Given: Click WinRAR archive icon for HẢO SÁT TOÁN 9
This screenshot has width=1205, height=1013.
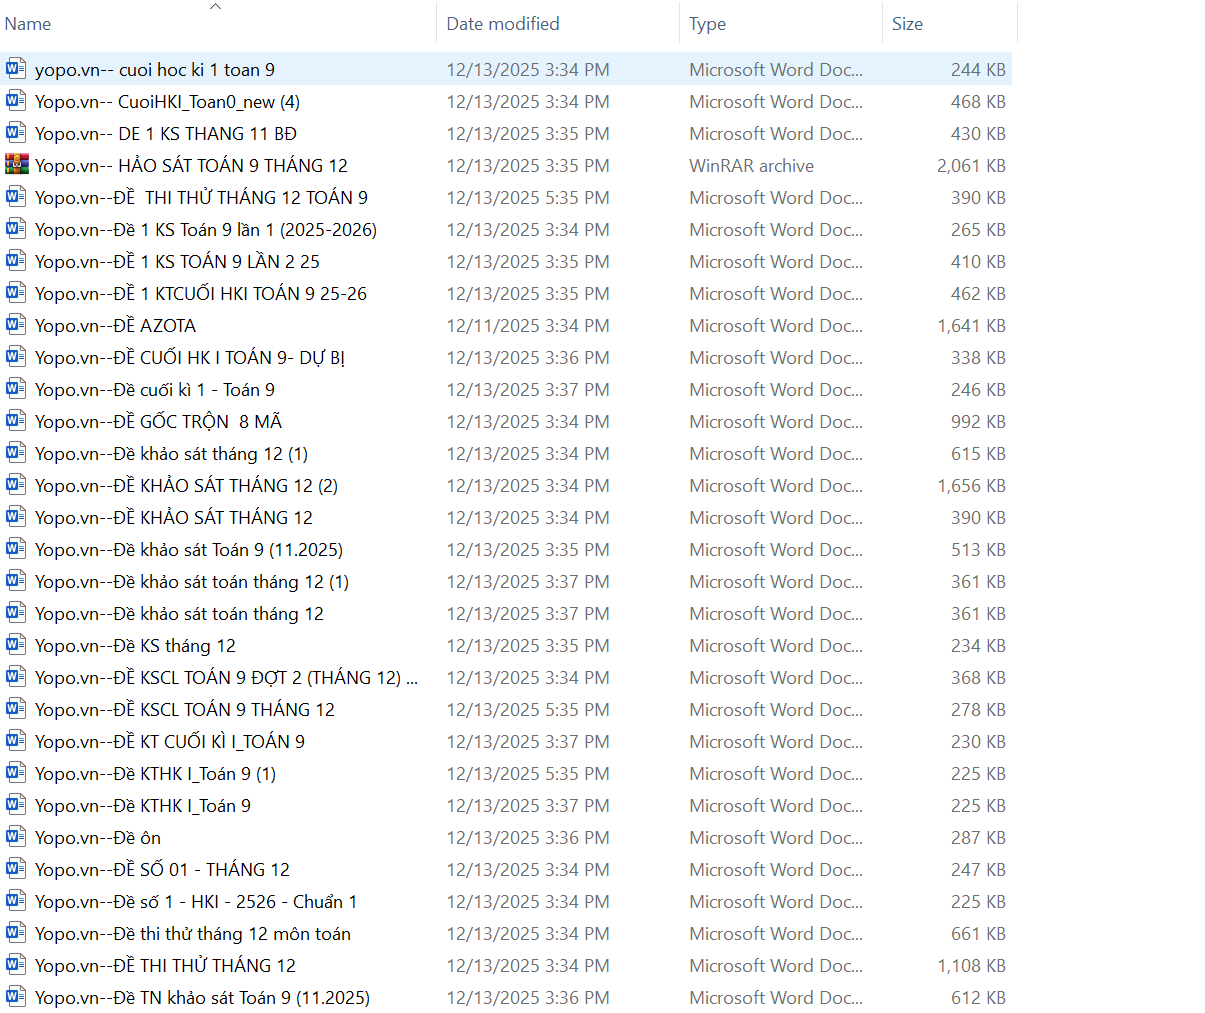Looking at the screenshot, I should pos(16,165).
